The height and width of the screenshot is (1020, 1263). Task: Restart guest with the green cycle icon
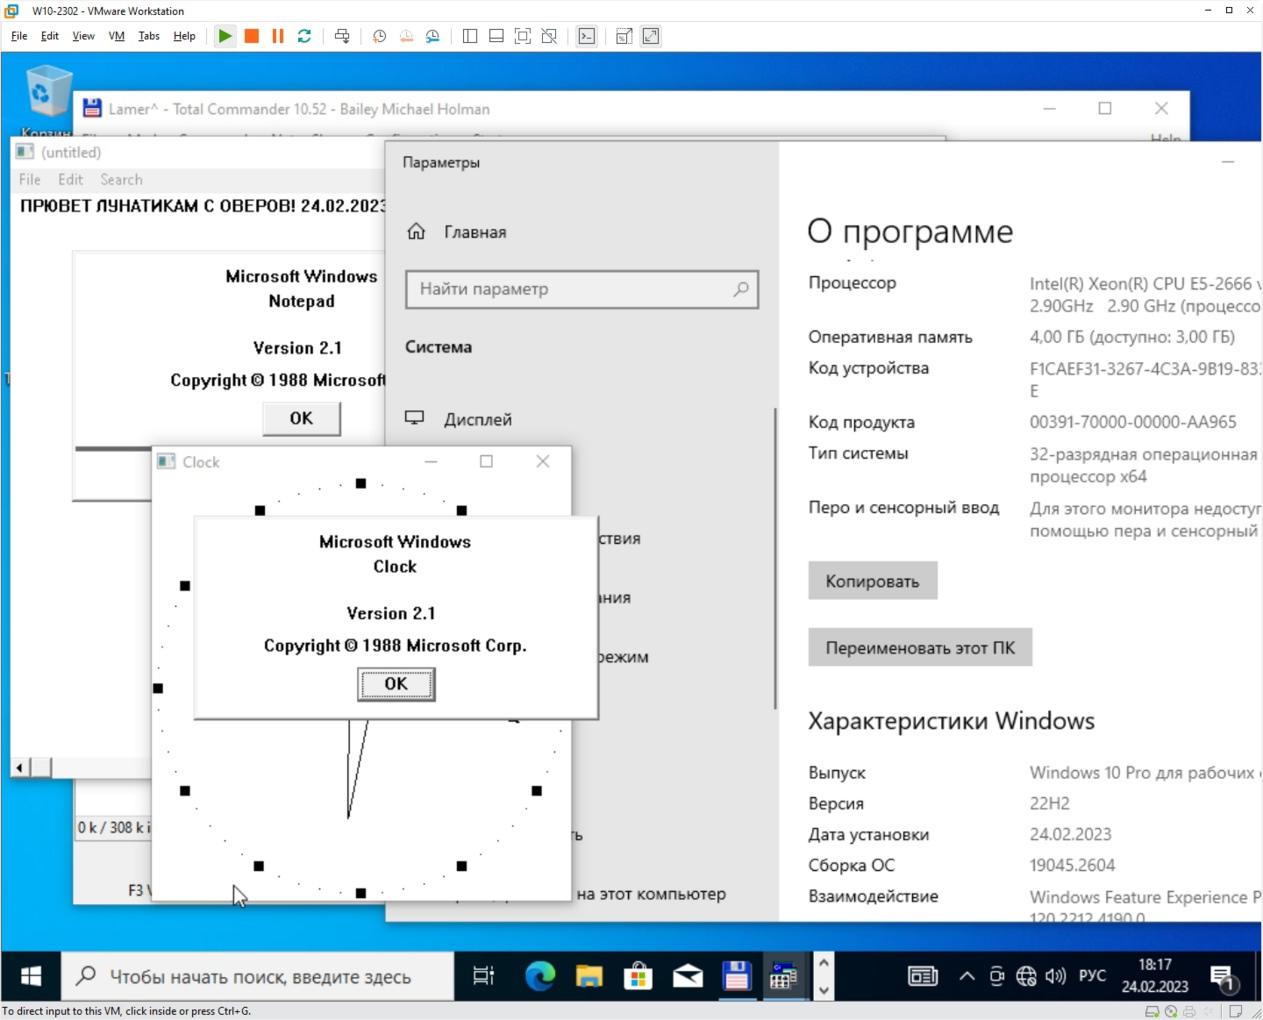[x=304, y=36]
